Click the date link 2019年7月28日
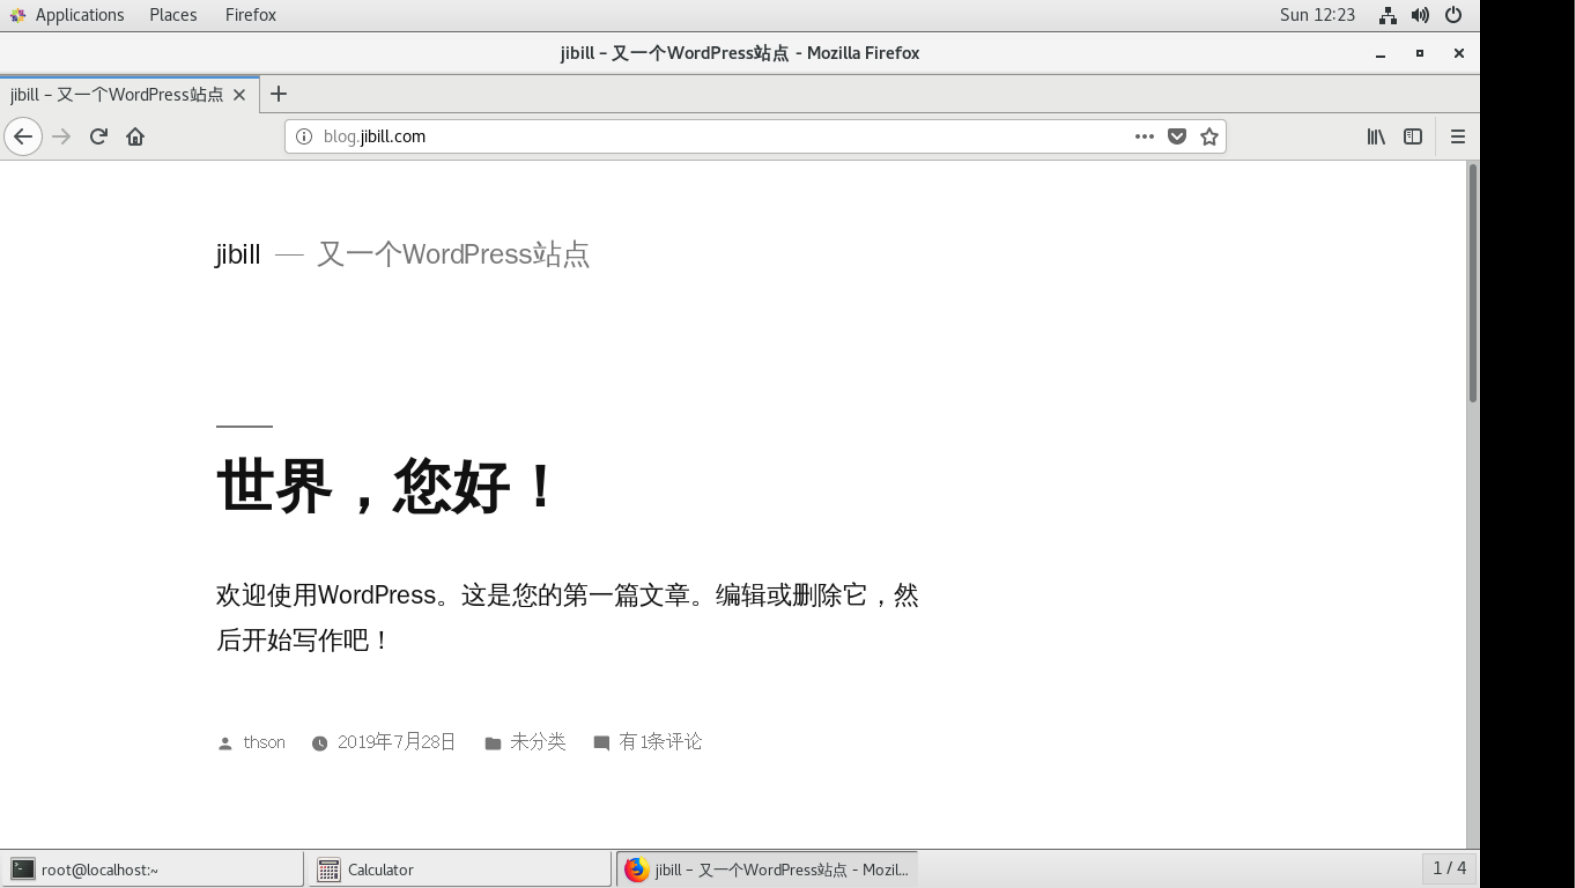 tap(396, 742)
